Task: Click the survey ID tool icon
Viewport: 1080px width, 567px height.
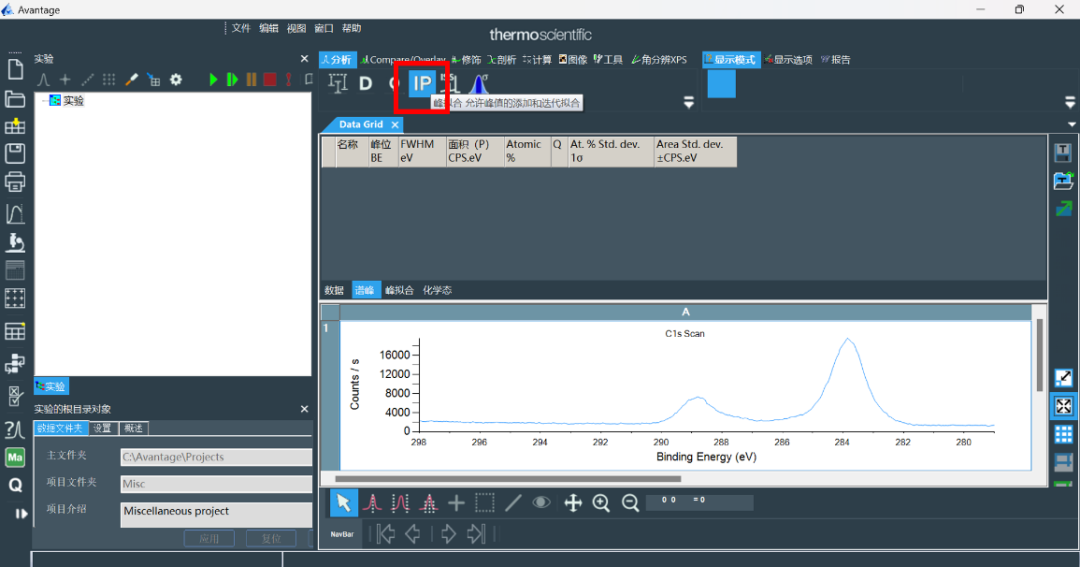Action: pos(338,84)
